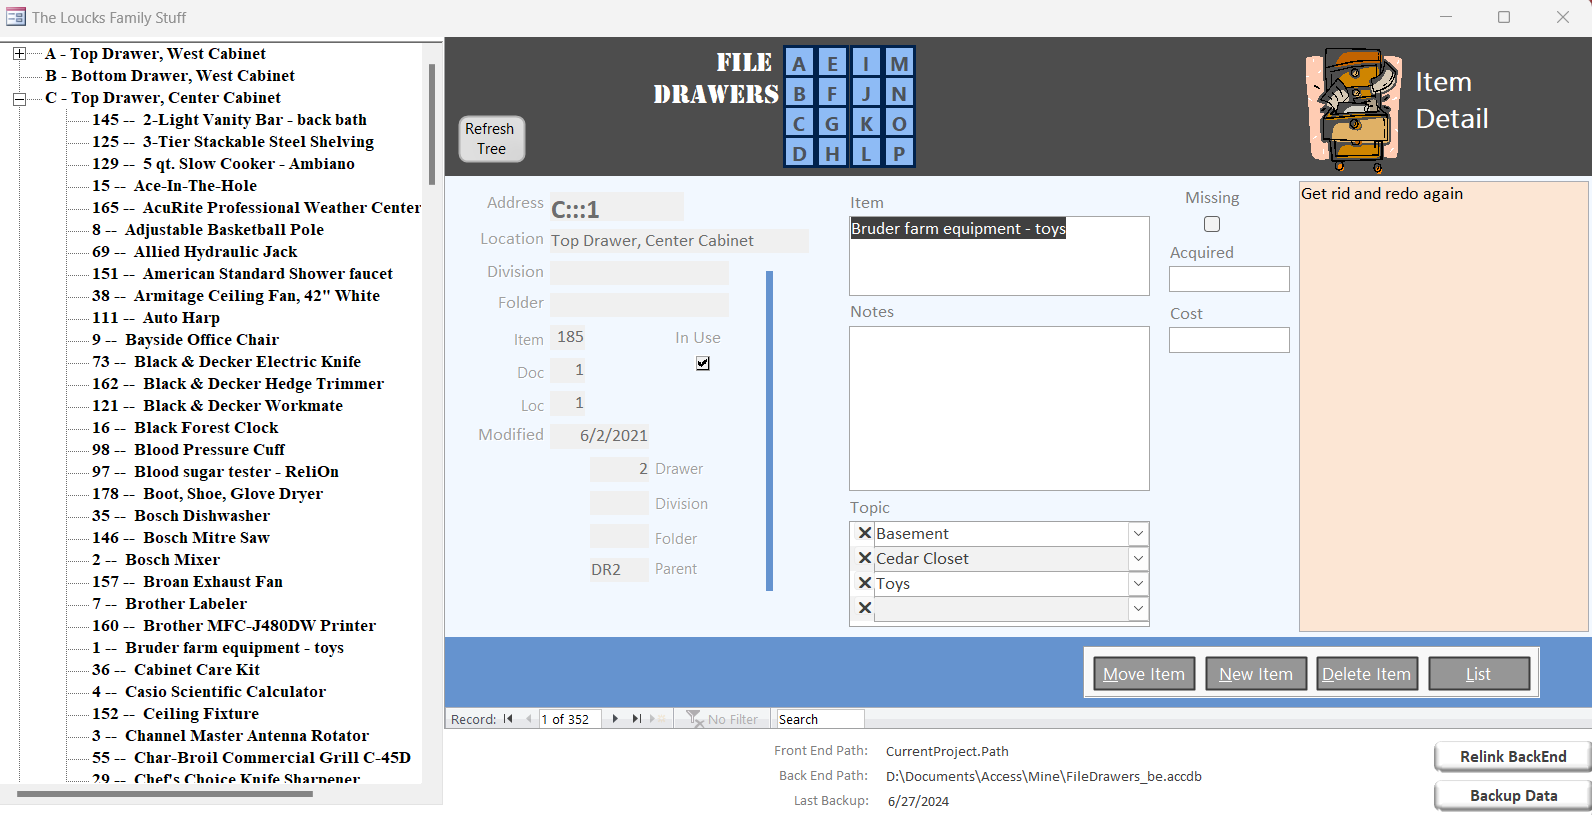The image size is (1592, 815).
Task: Select tree item 5 qt. Slow Cooker - Ambiano
Action: (223, 164)
